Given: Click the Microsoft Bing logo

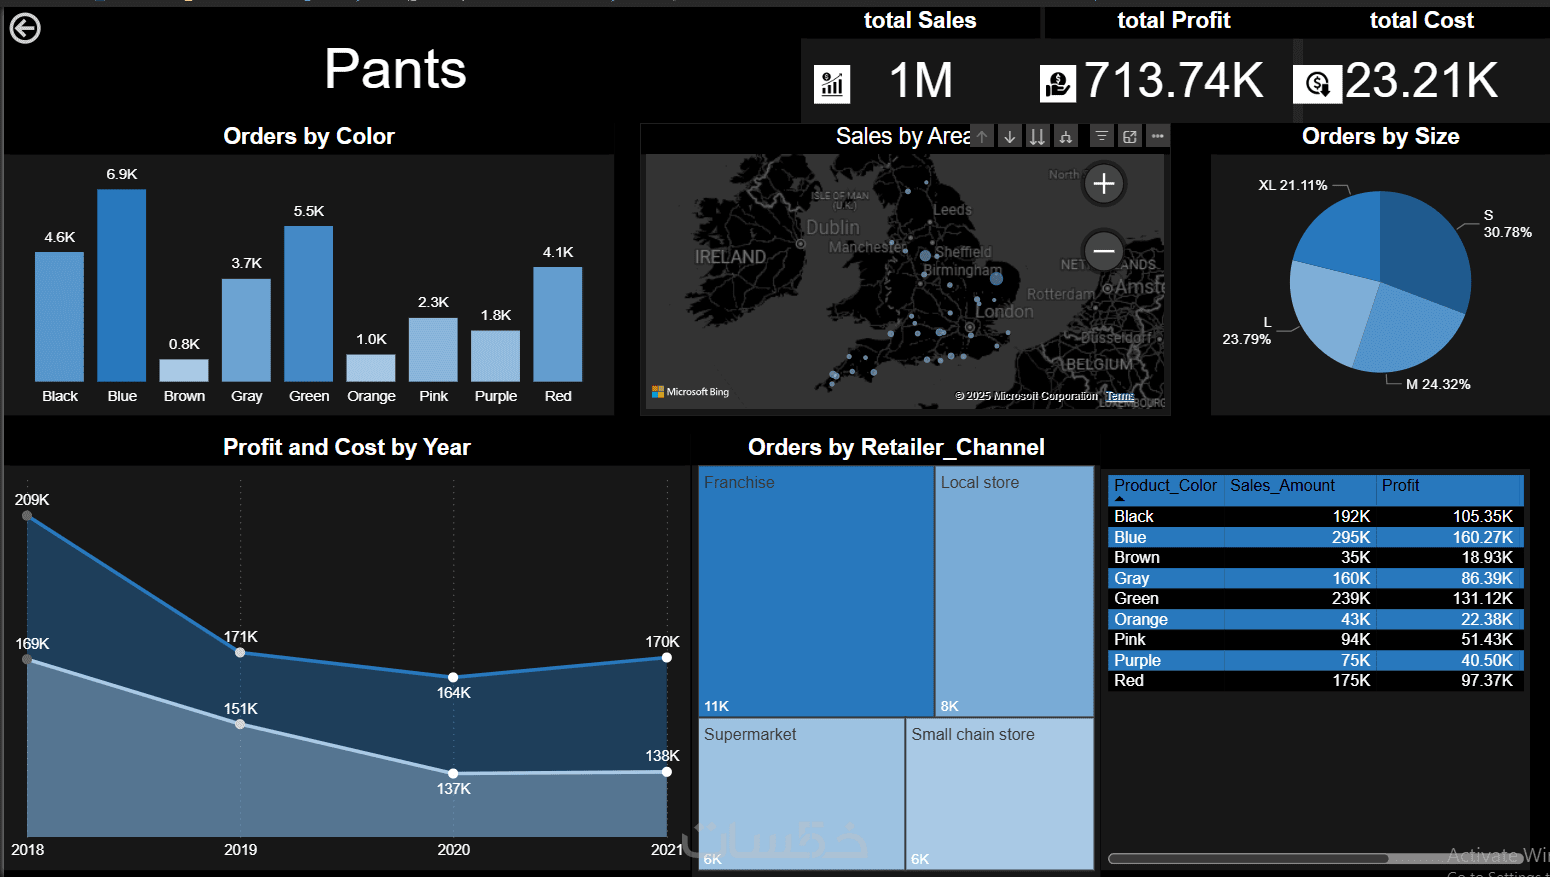Looking at the screenshot, I should [x=690, y=392].
